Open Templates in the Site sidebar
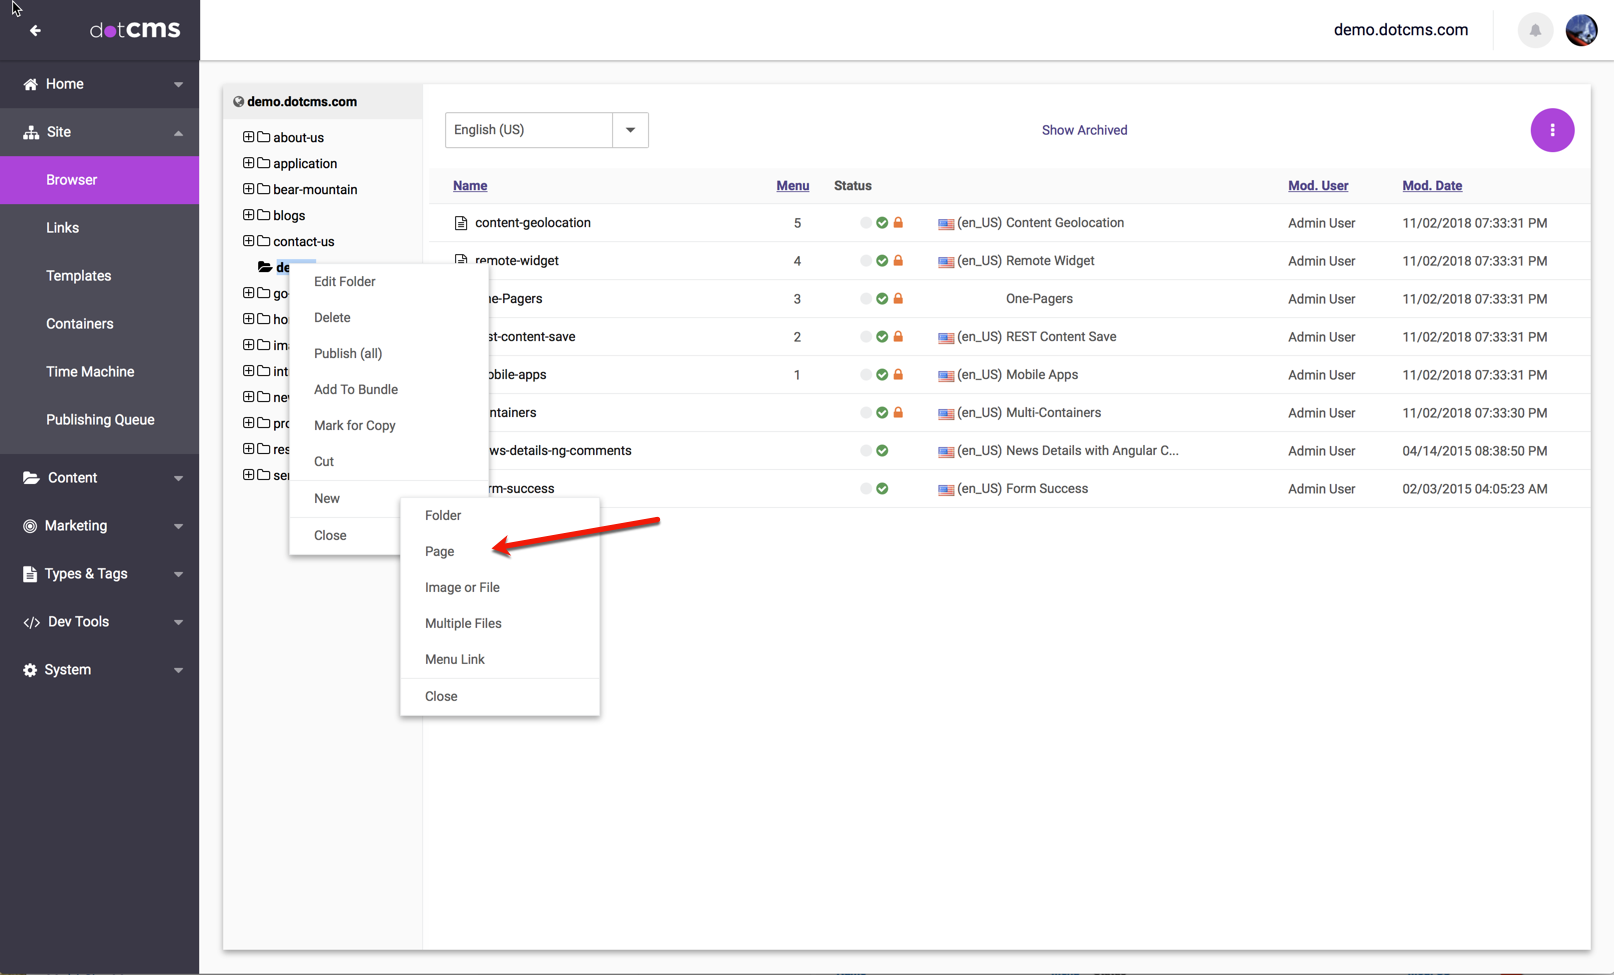This screenshot has height=975, width=1614. [78, 276]
